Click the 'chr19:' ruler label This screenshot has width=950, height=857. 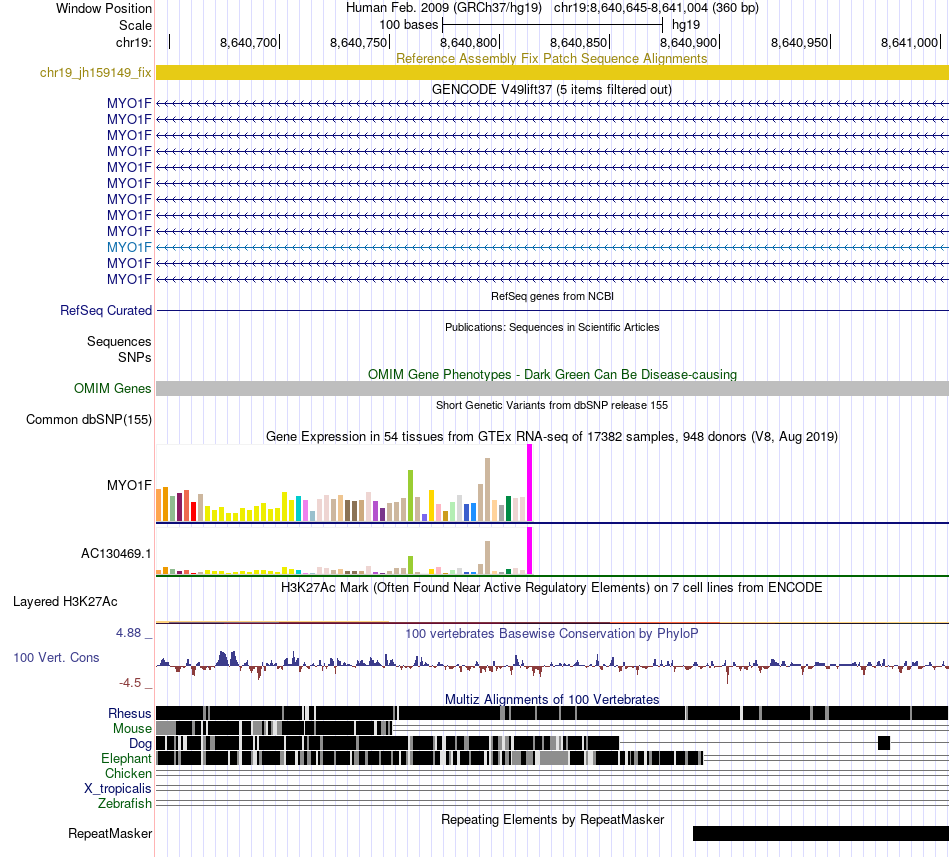(x=134, y=42)
